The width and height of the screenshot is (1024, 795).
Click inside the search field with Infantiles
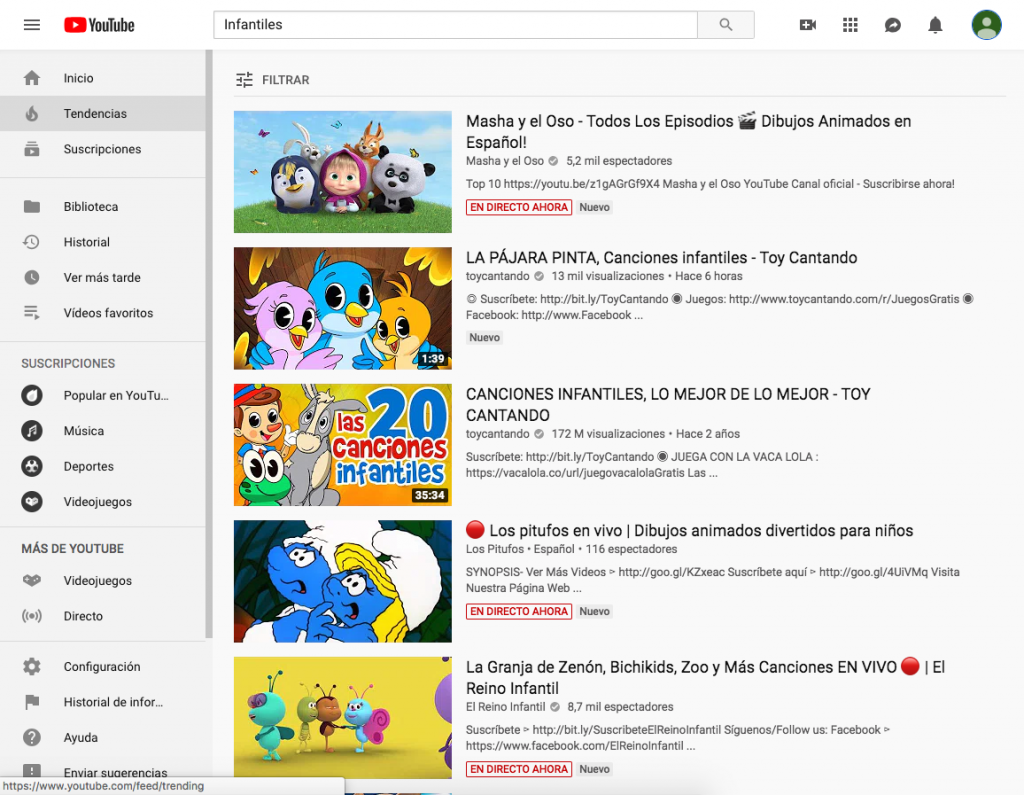[455, 25]
